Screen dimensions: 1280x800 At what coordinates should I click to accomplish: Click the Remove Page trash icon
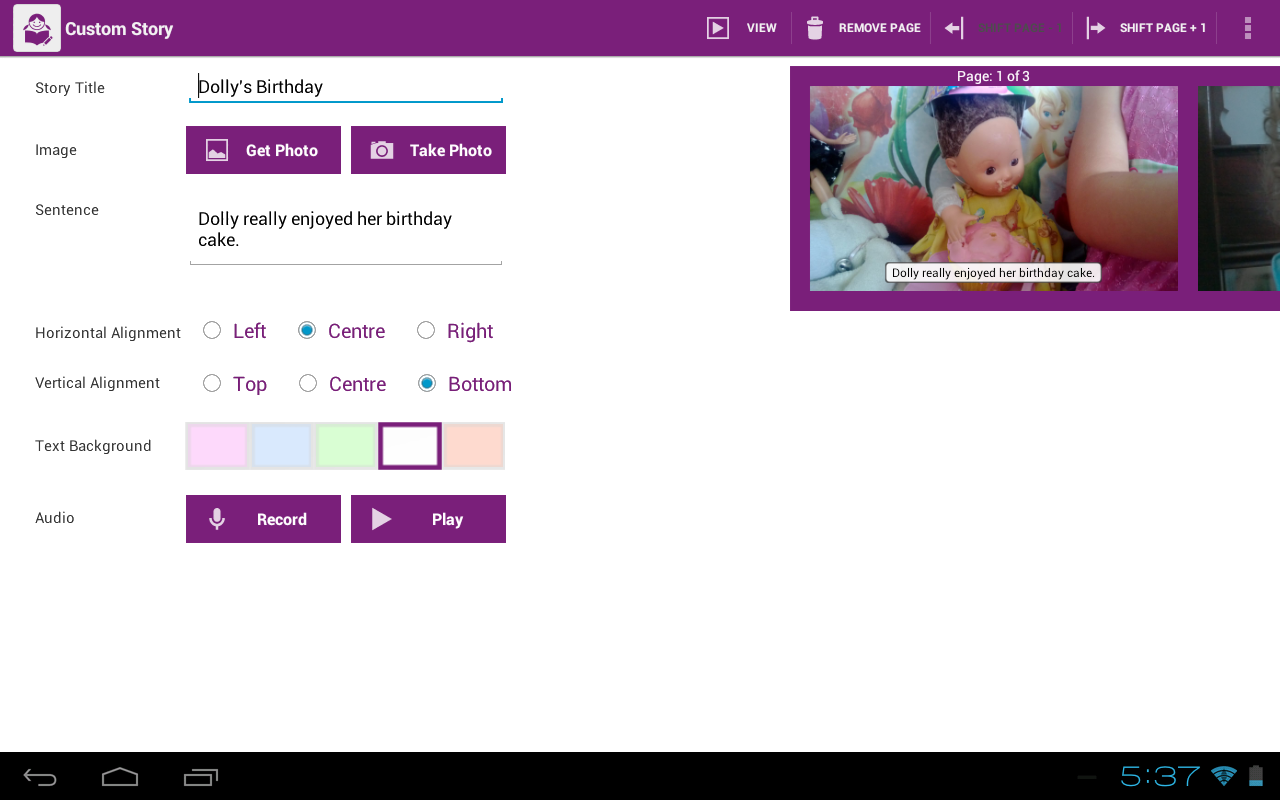815,28
